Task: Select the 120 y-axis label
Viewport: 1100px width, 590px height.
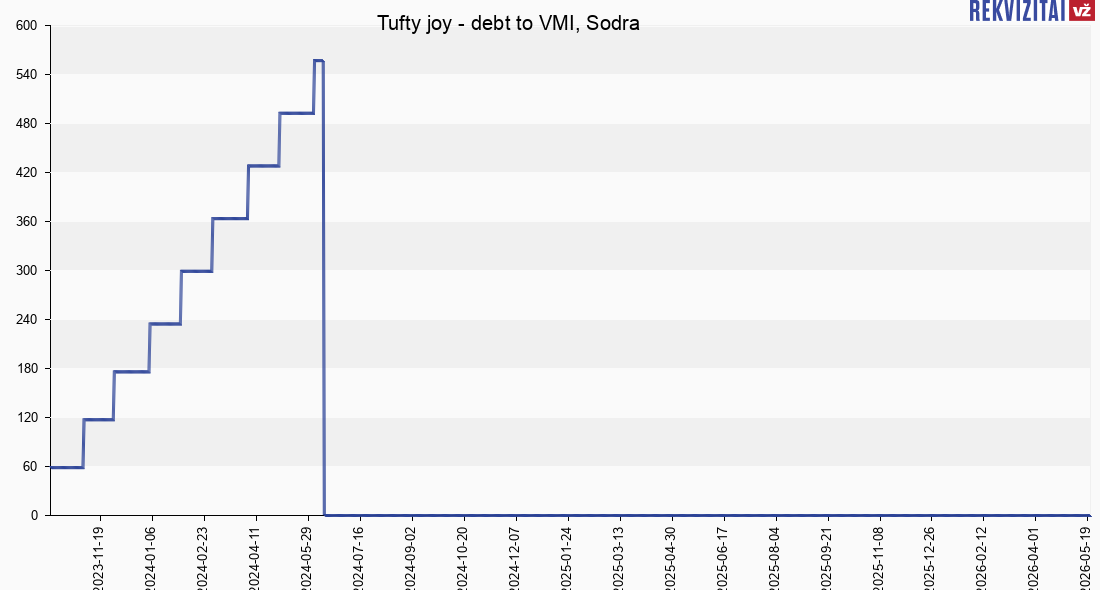Action: point(26,417)
